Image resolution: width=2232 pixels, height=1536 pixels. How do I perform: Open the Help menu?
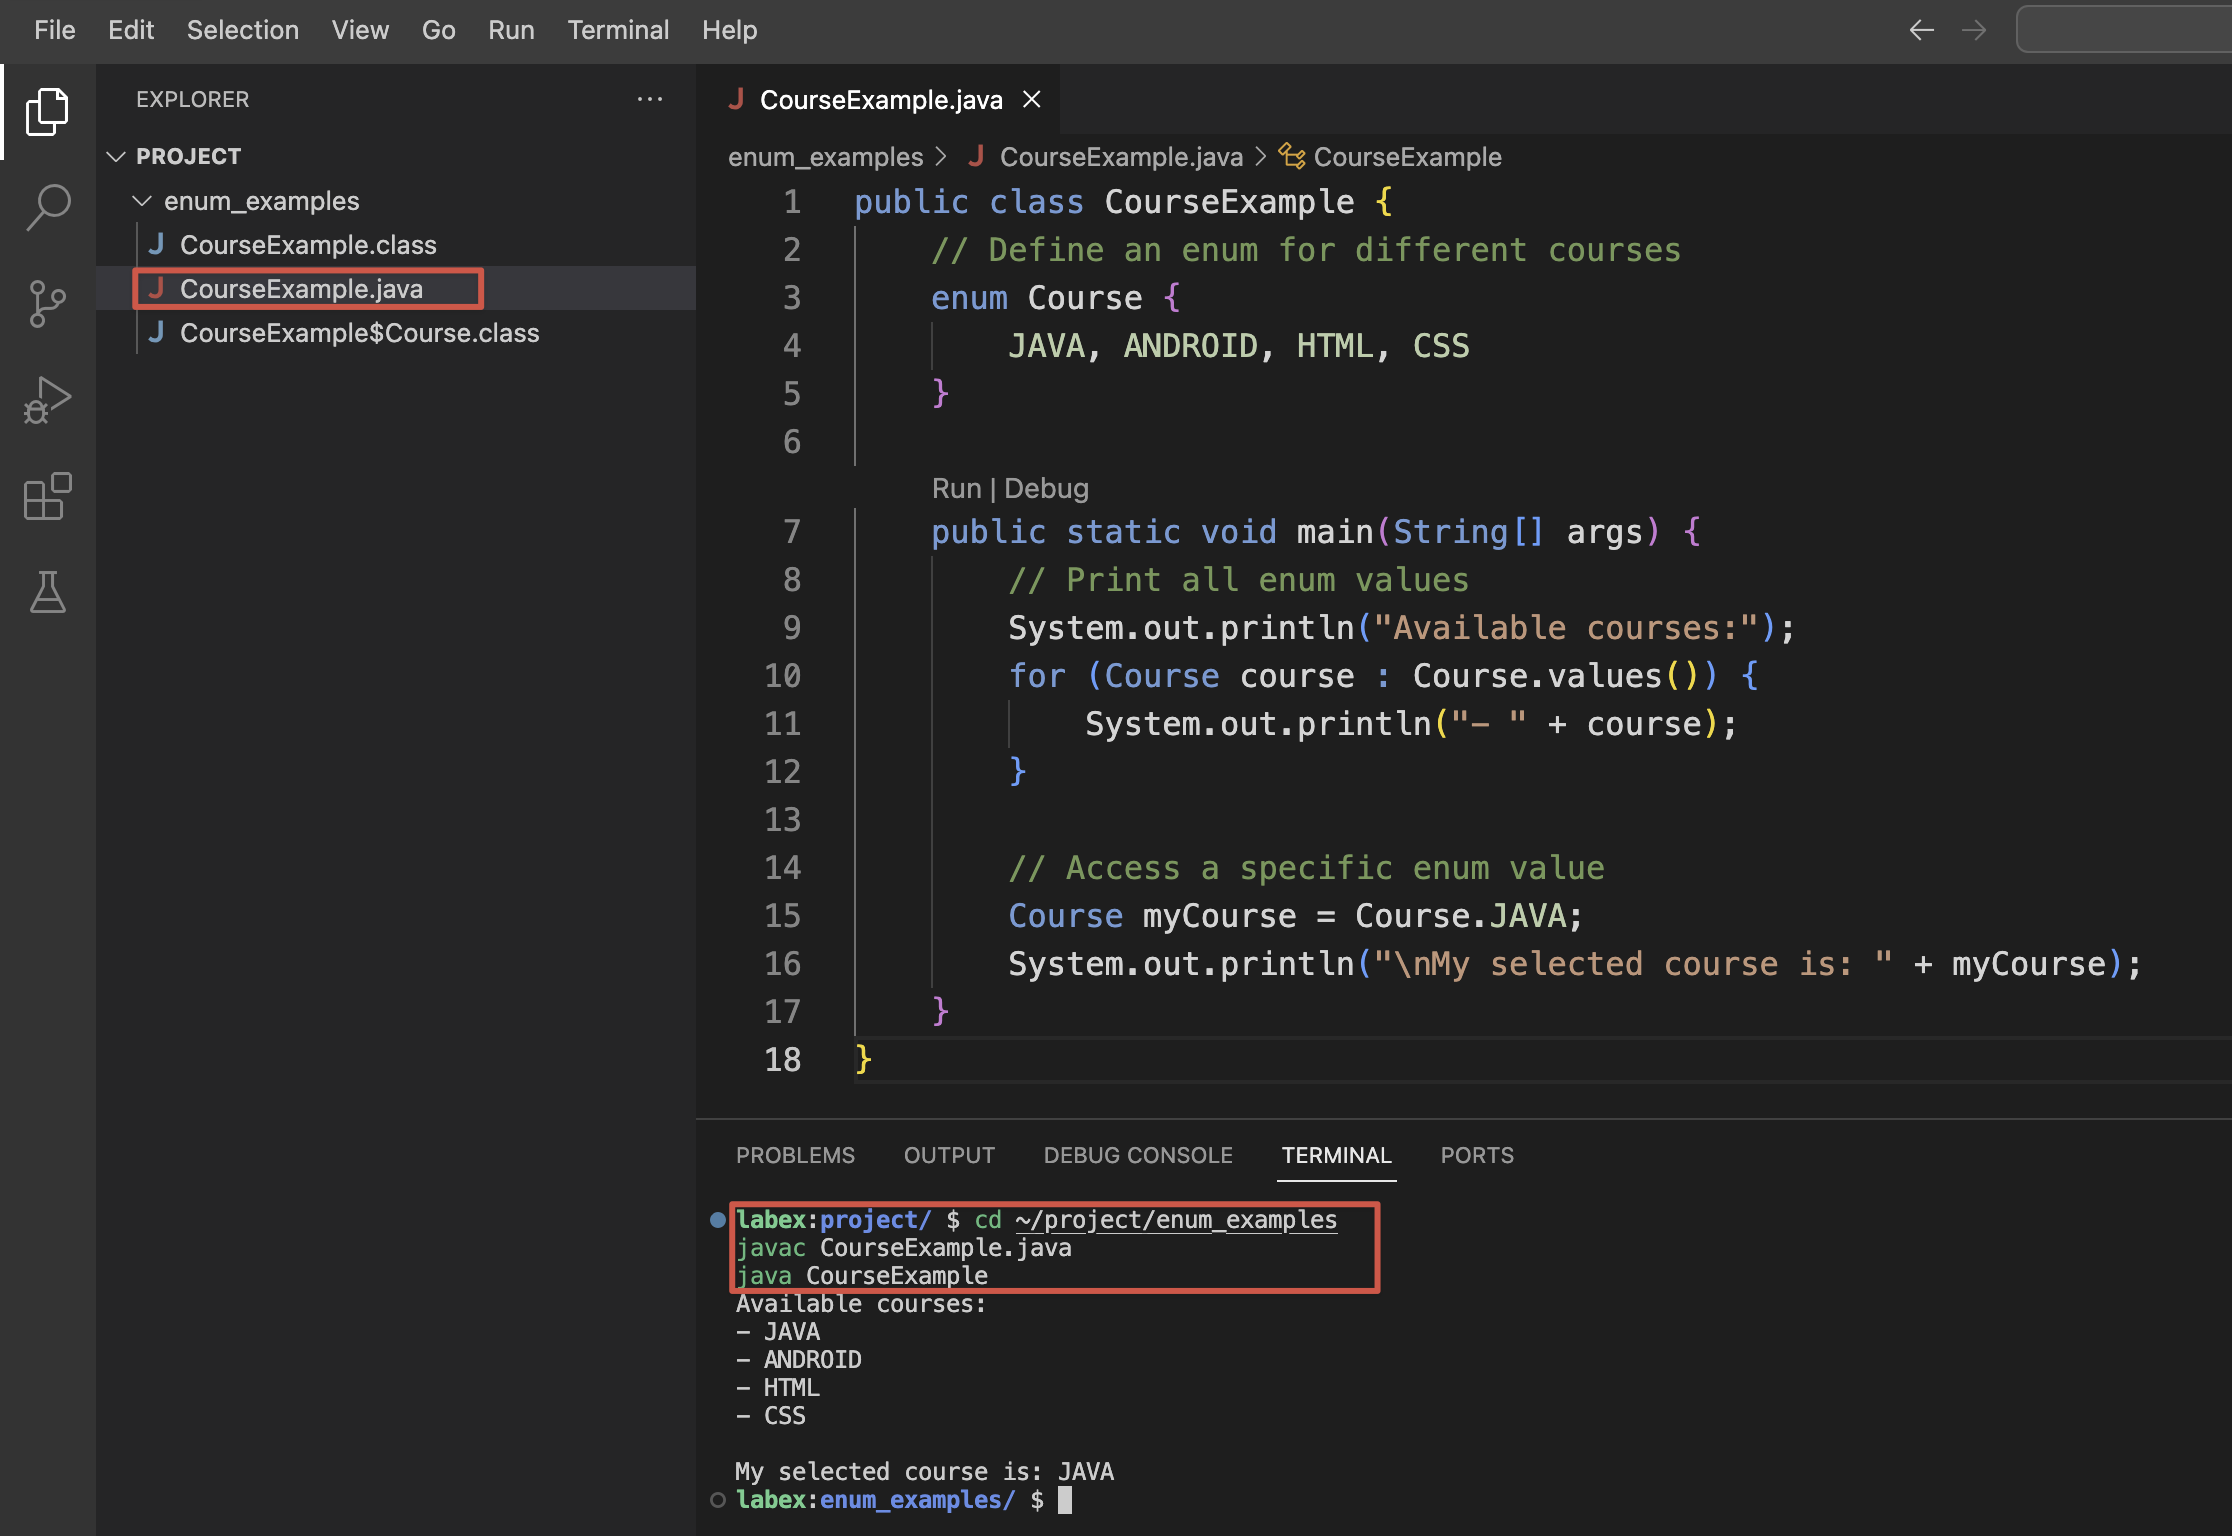click(729, 29)
